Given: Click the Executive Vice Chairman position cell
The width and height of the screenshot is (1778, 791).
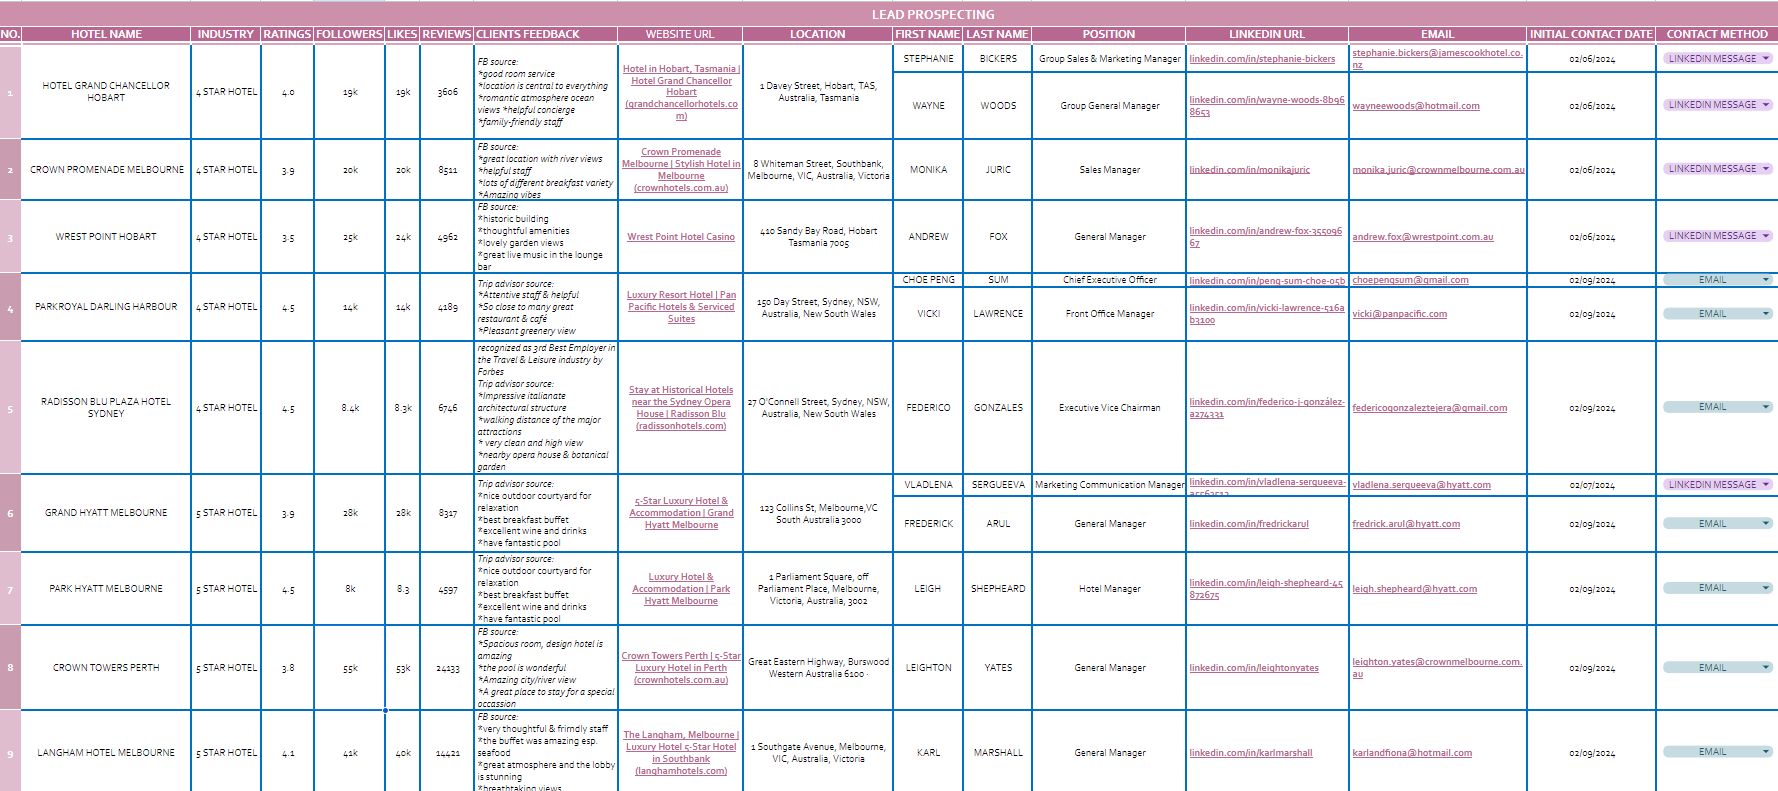Looking at the screenshot, I should tap(1109, 408).
